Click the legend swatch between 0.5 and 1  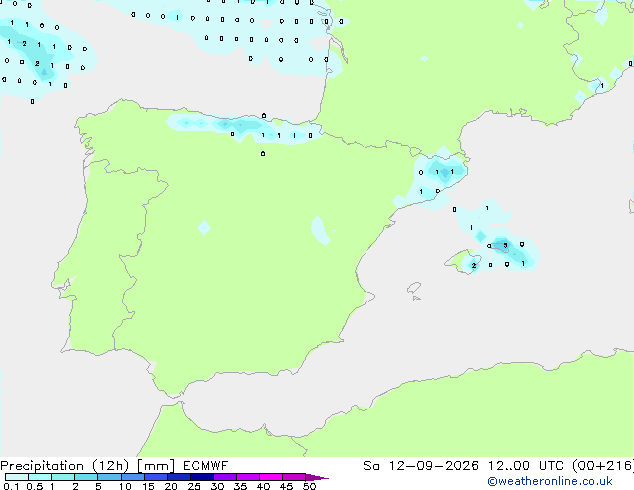[40, 477]
